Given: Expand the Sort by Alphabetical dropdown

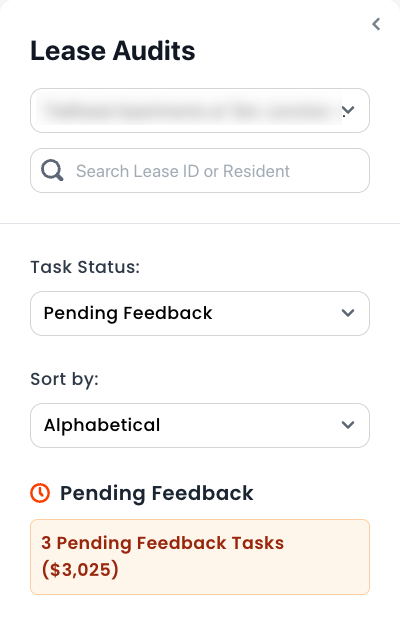Looking at the screenshot, I should [x=200, y=425].
